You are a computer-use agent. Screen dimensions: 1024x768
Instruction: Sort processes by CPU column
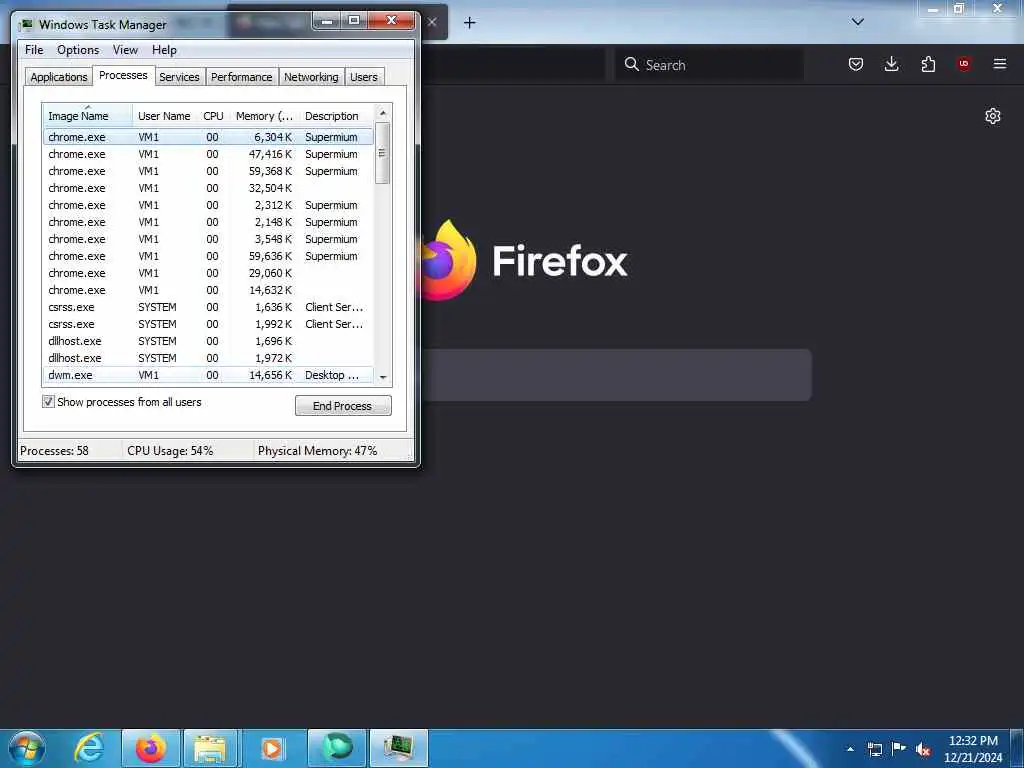pyautogui.click(x=214, y=116)
